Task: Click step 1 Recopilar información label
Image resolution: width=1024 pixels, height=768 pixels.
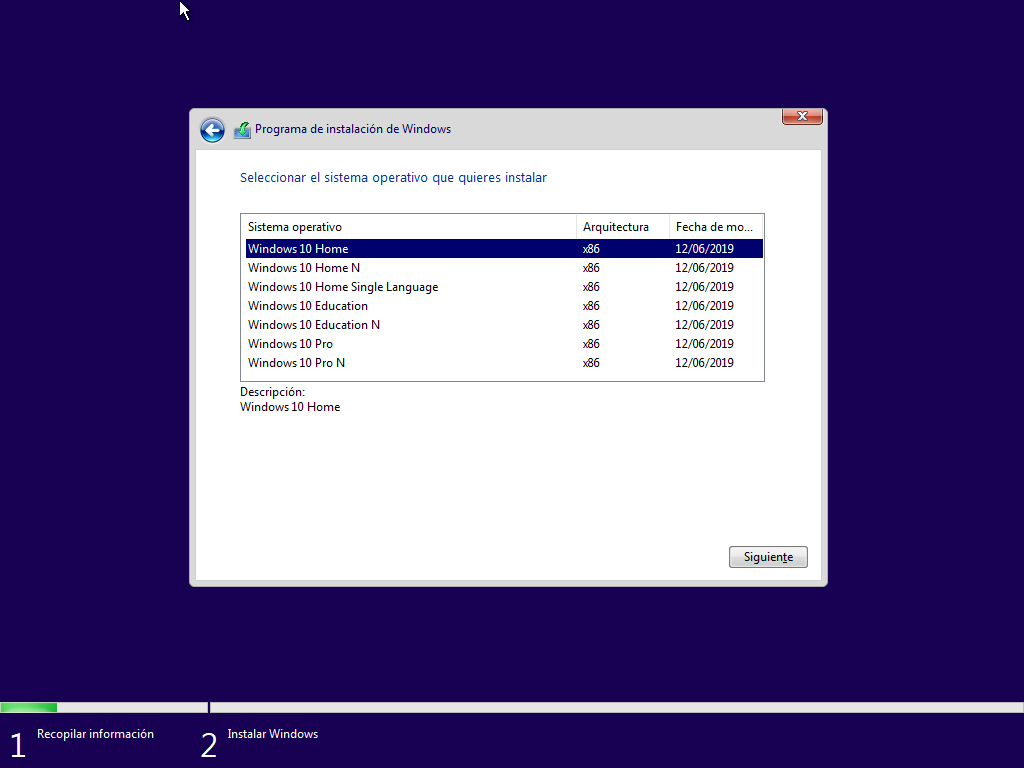Action: coord(95,734)
